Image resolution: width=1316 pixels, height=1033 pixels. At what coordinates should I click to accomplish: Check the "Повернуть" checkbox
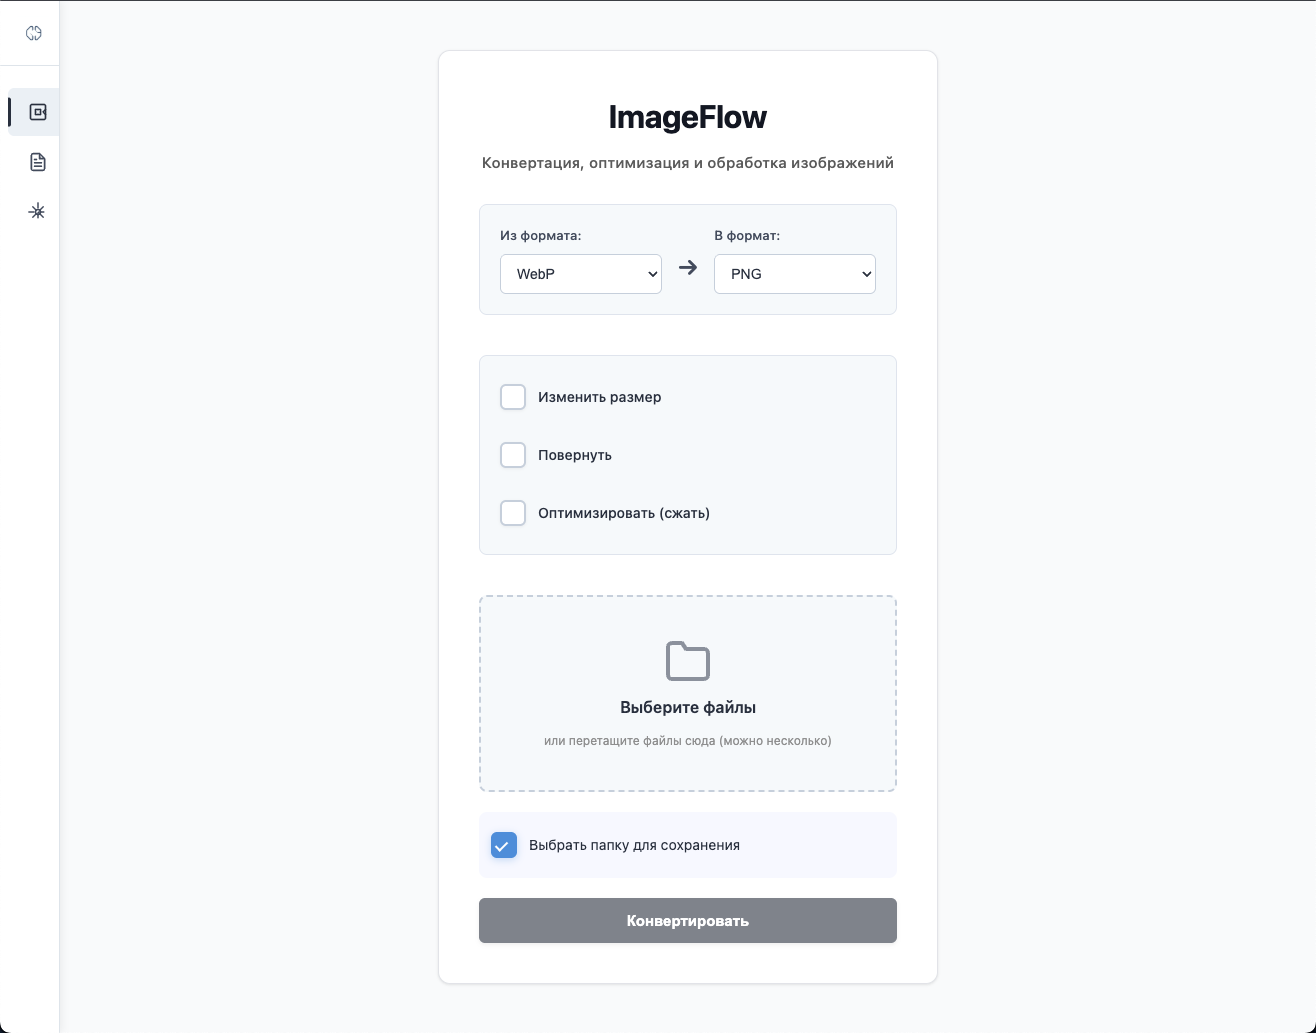pos(513,454)
